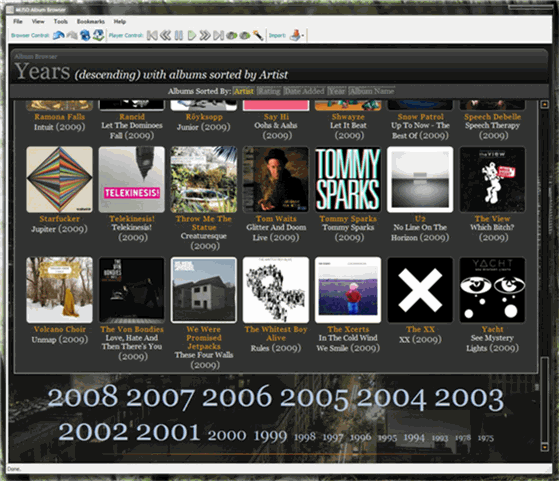This screenshot has width=559, height=481.
Task: Click the Import icon
Action: pyautogui.click(x=295, y=35)
